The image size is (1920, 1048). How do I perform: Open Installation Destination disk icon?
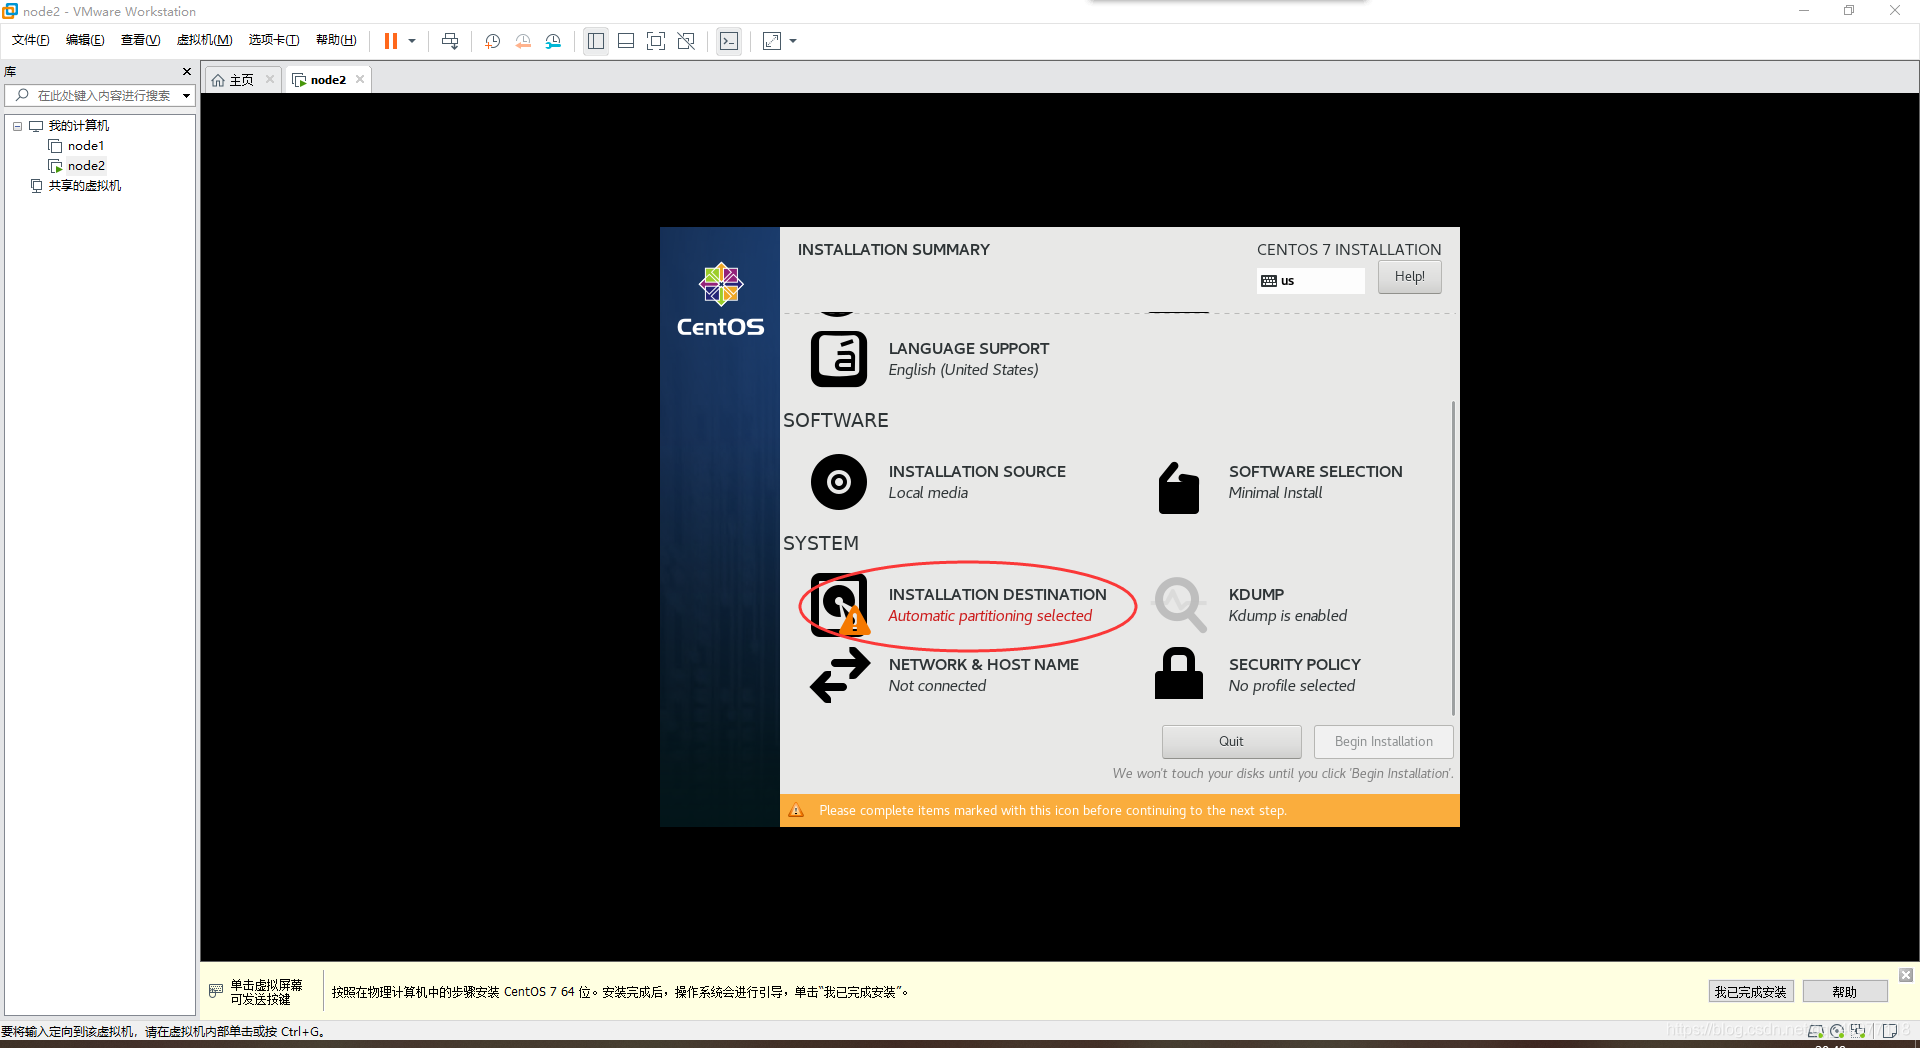pos(839,604)
